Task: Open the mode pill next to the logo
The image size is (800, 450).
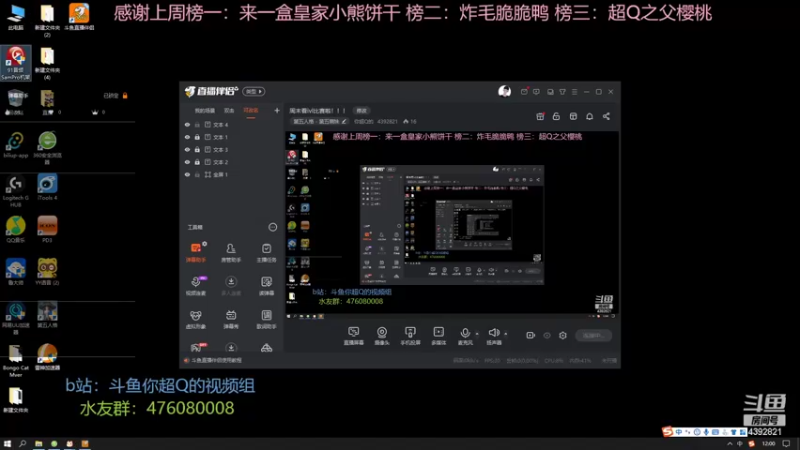Action: tap(254, 91)
